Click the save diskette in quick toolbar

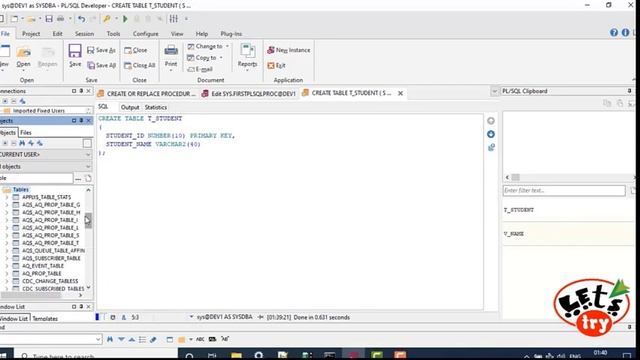pyautogui.click(x=49, y=19)
